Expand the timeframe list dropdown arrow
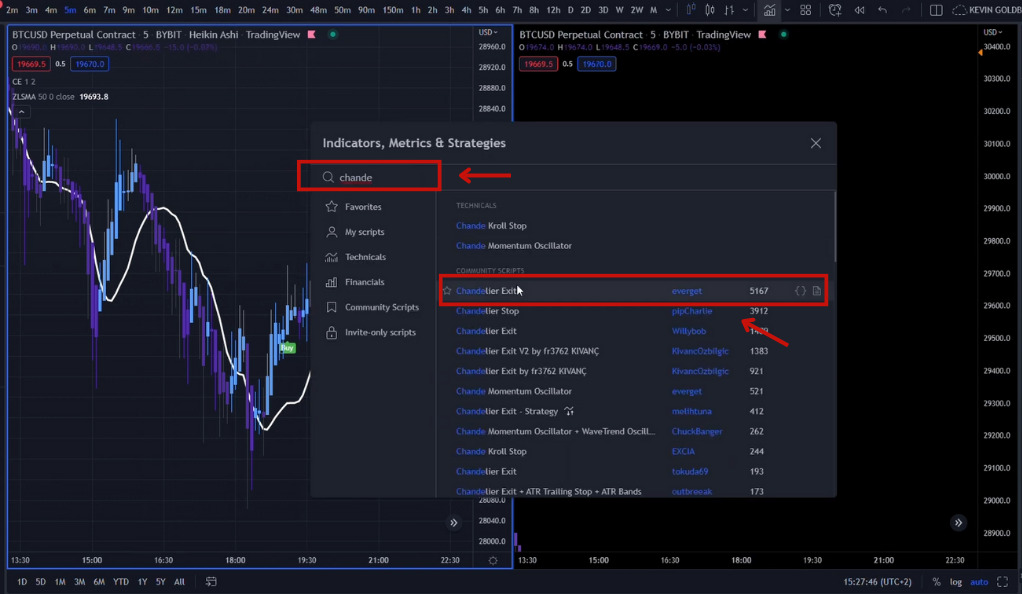The width and height of the screenshot is (1022, 594). pos(668,10)
